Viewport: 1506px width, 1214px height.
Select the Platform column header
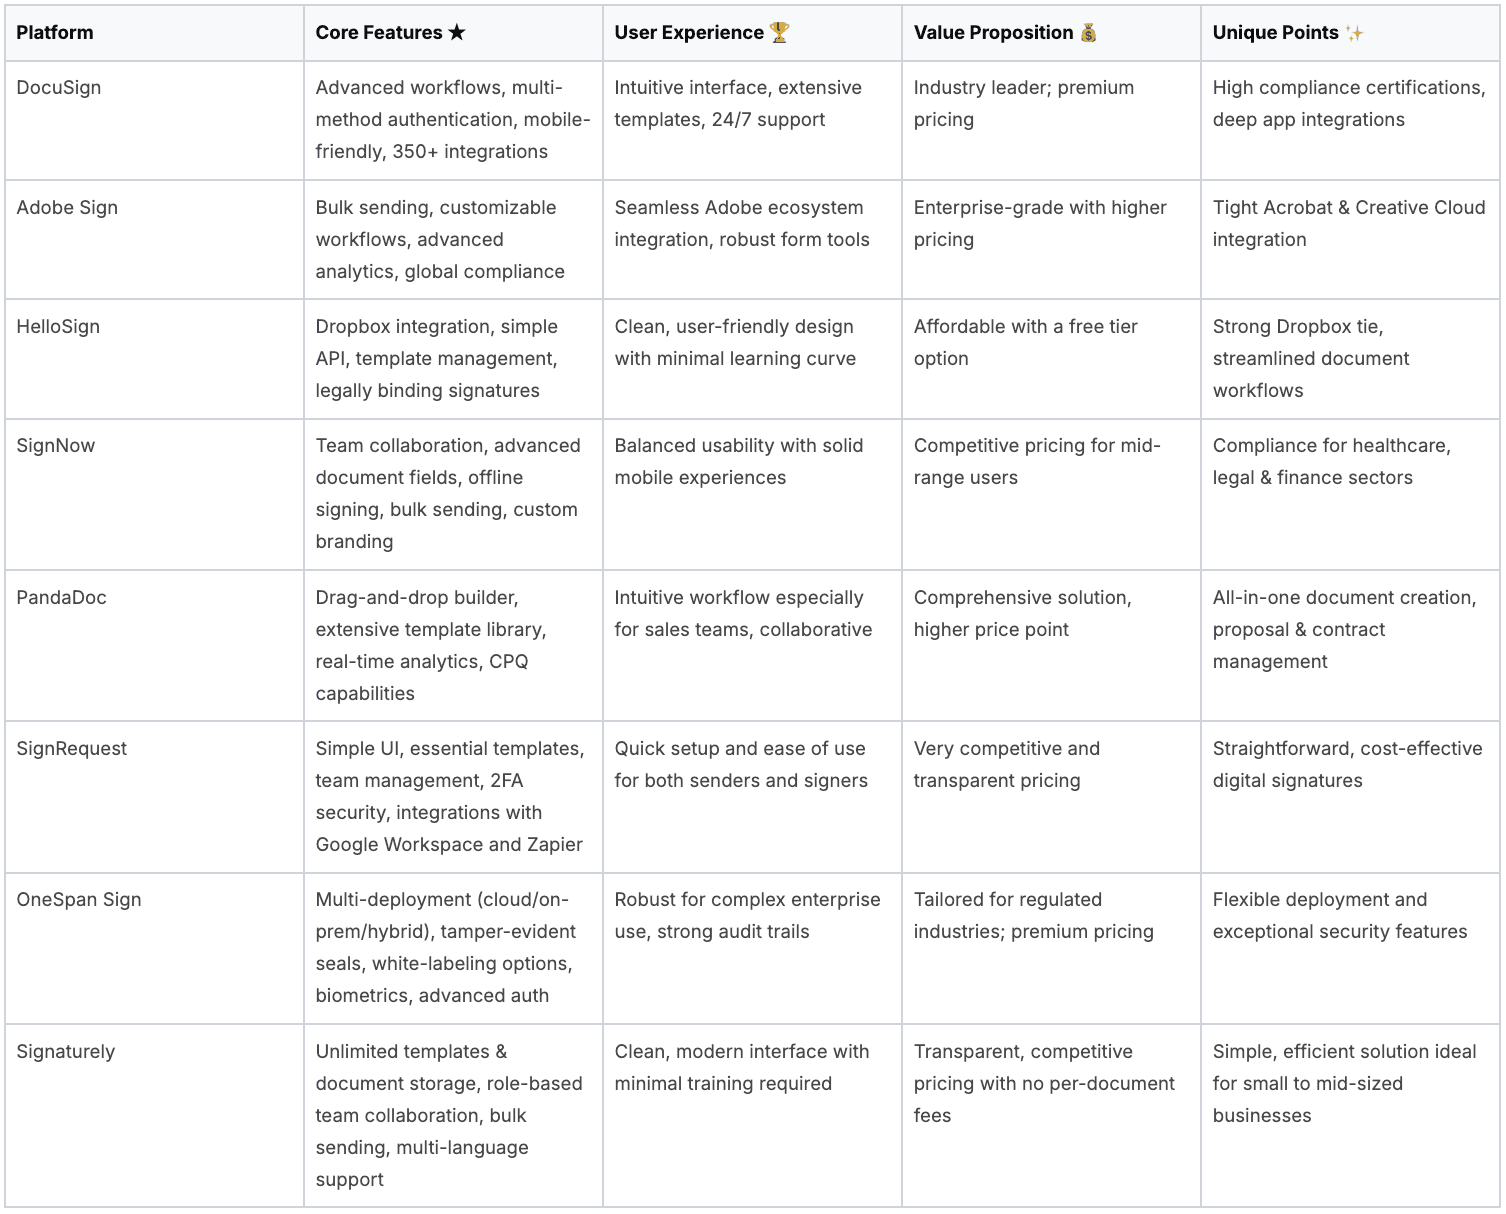coord(55,33)
